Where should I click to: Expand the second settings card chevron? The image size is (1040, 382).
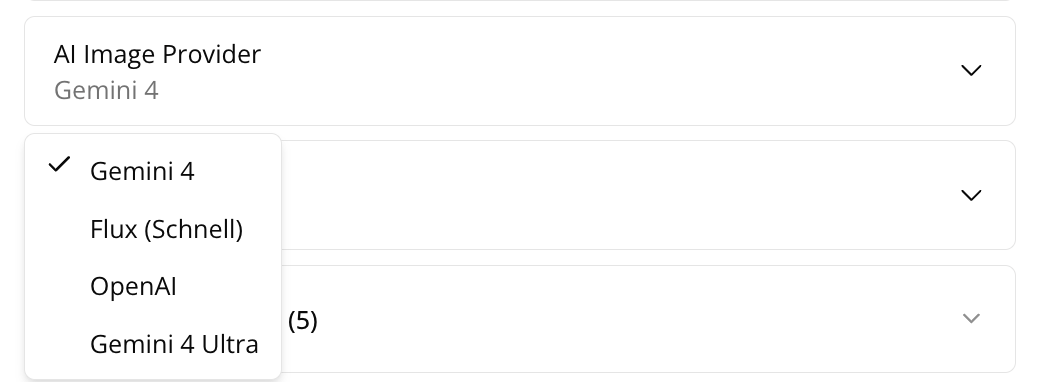coord(971,195)
